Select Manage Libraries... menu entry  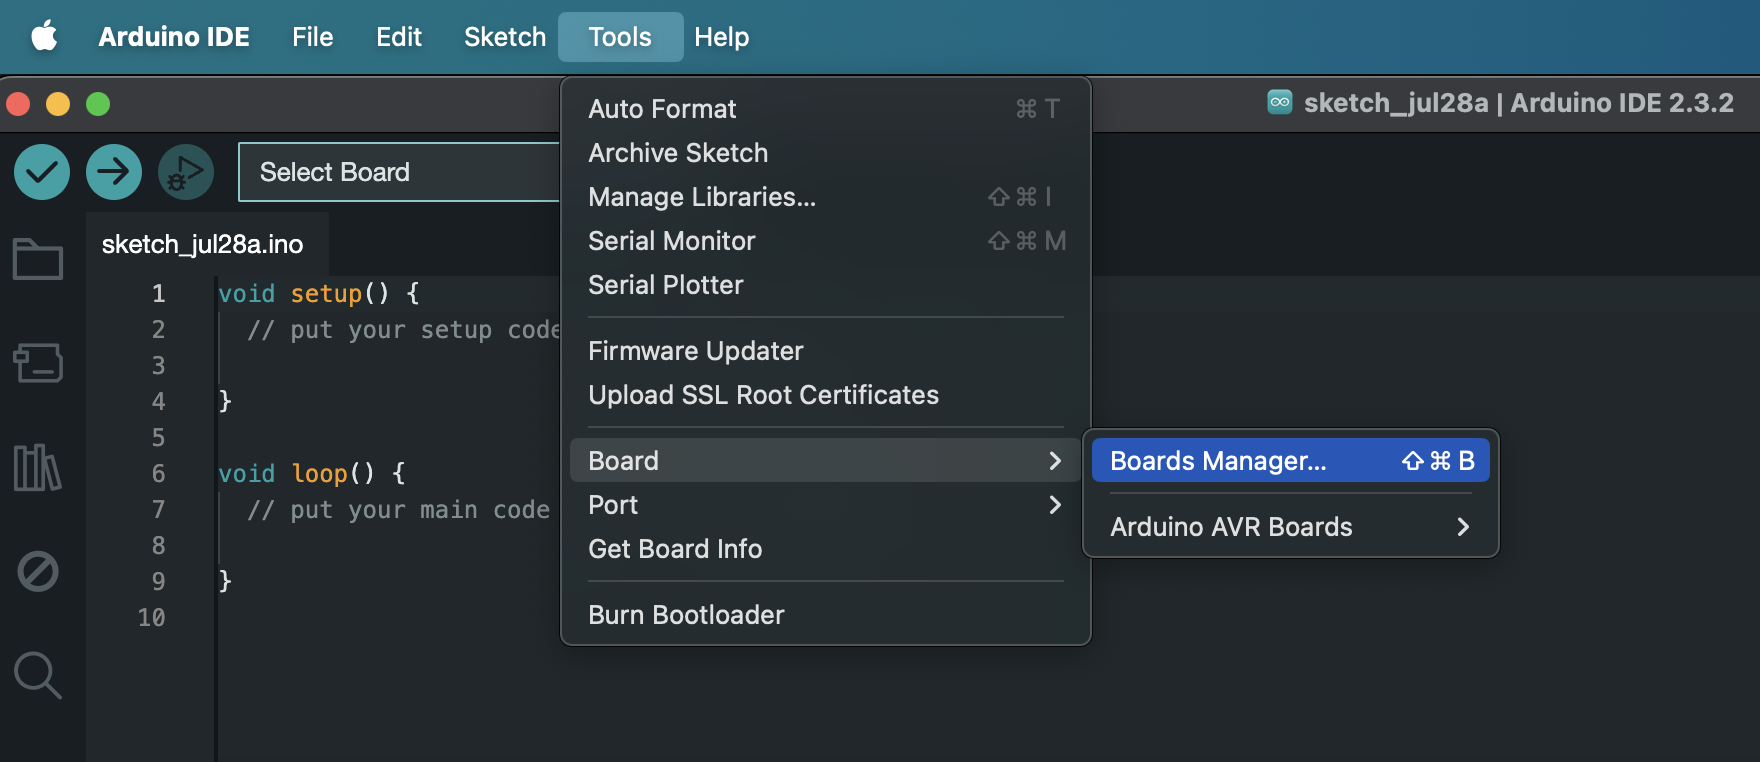(825, 197)
